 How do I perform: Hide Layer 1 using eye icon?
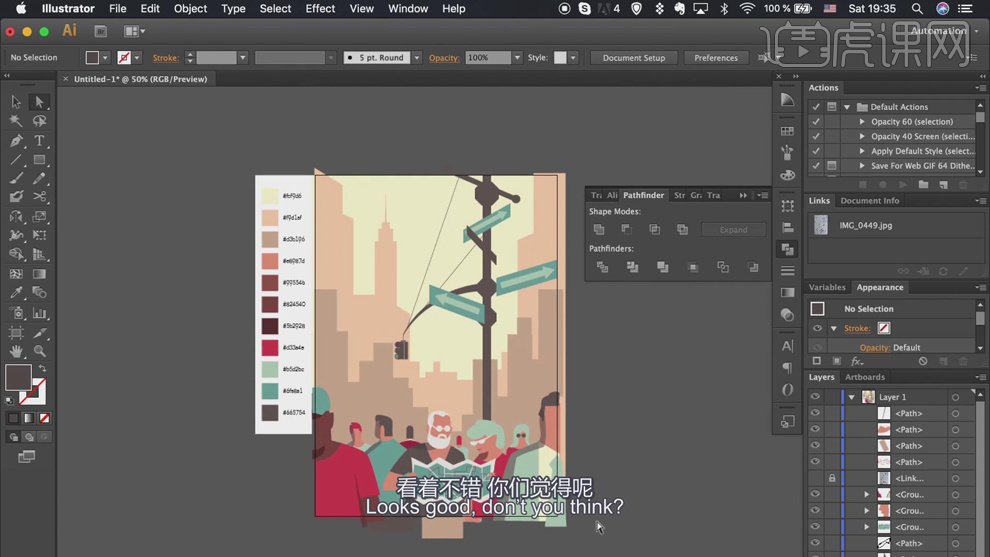[815, 397]
